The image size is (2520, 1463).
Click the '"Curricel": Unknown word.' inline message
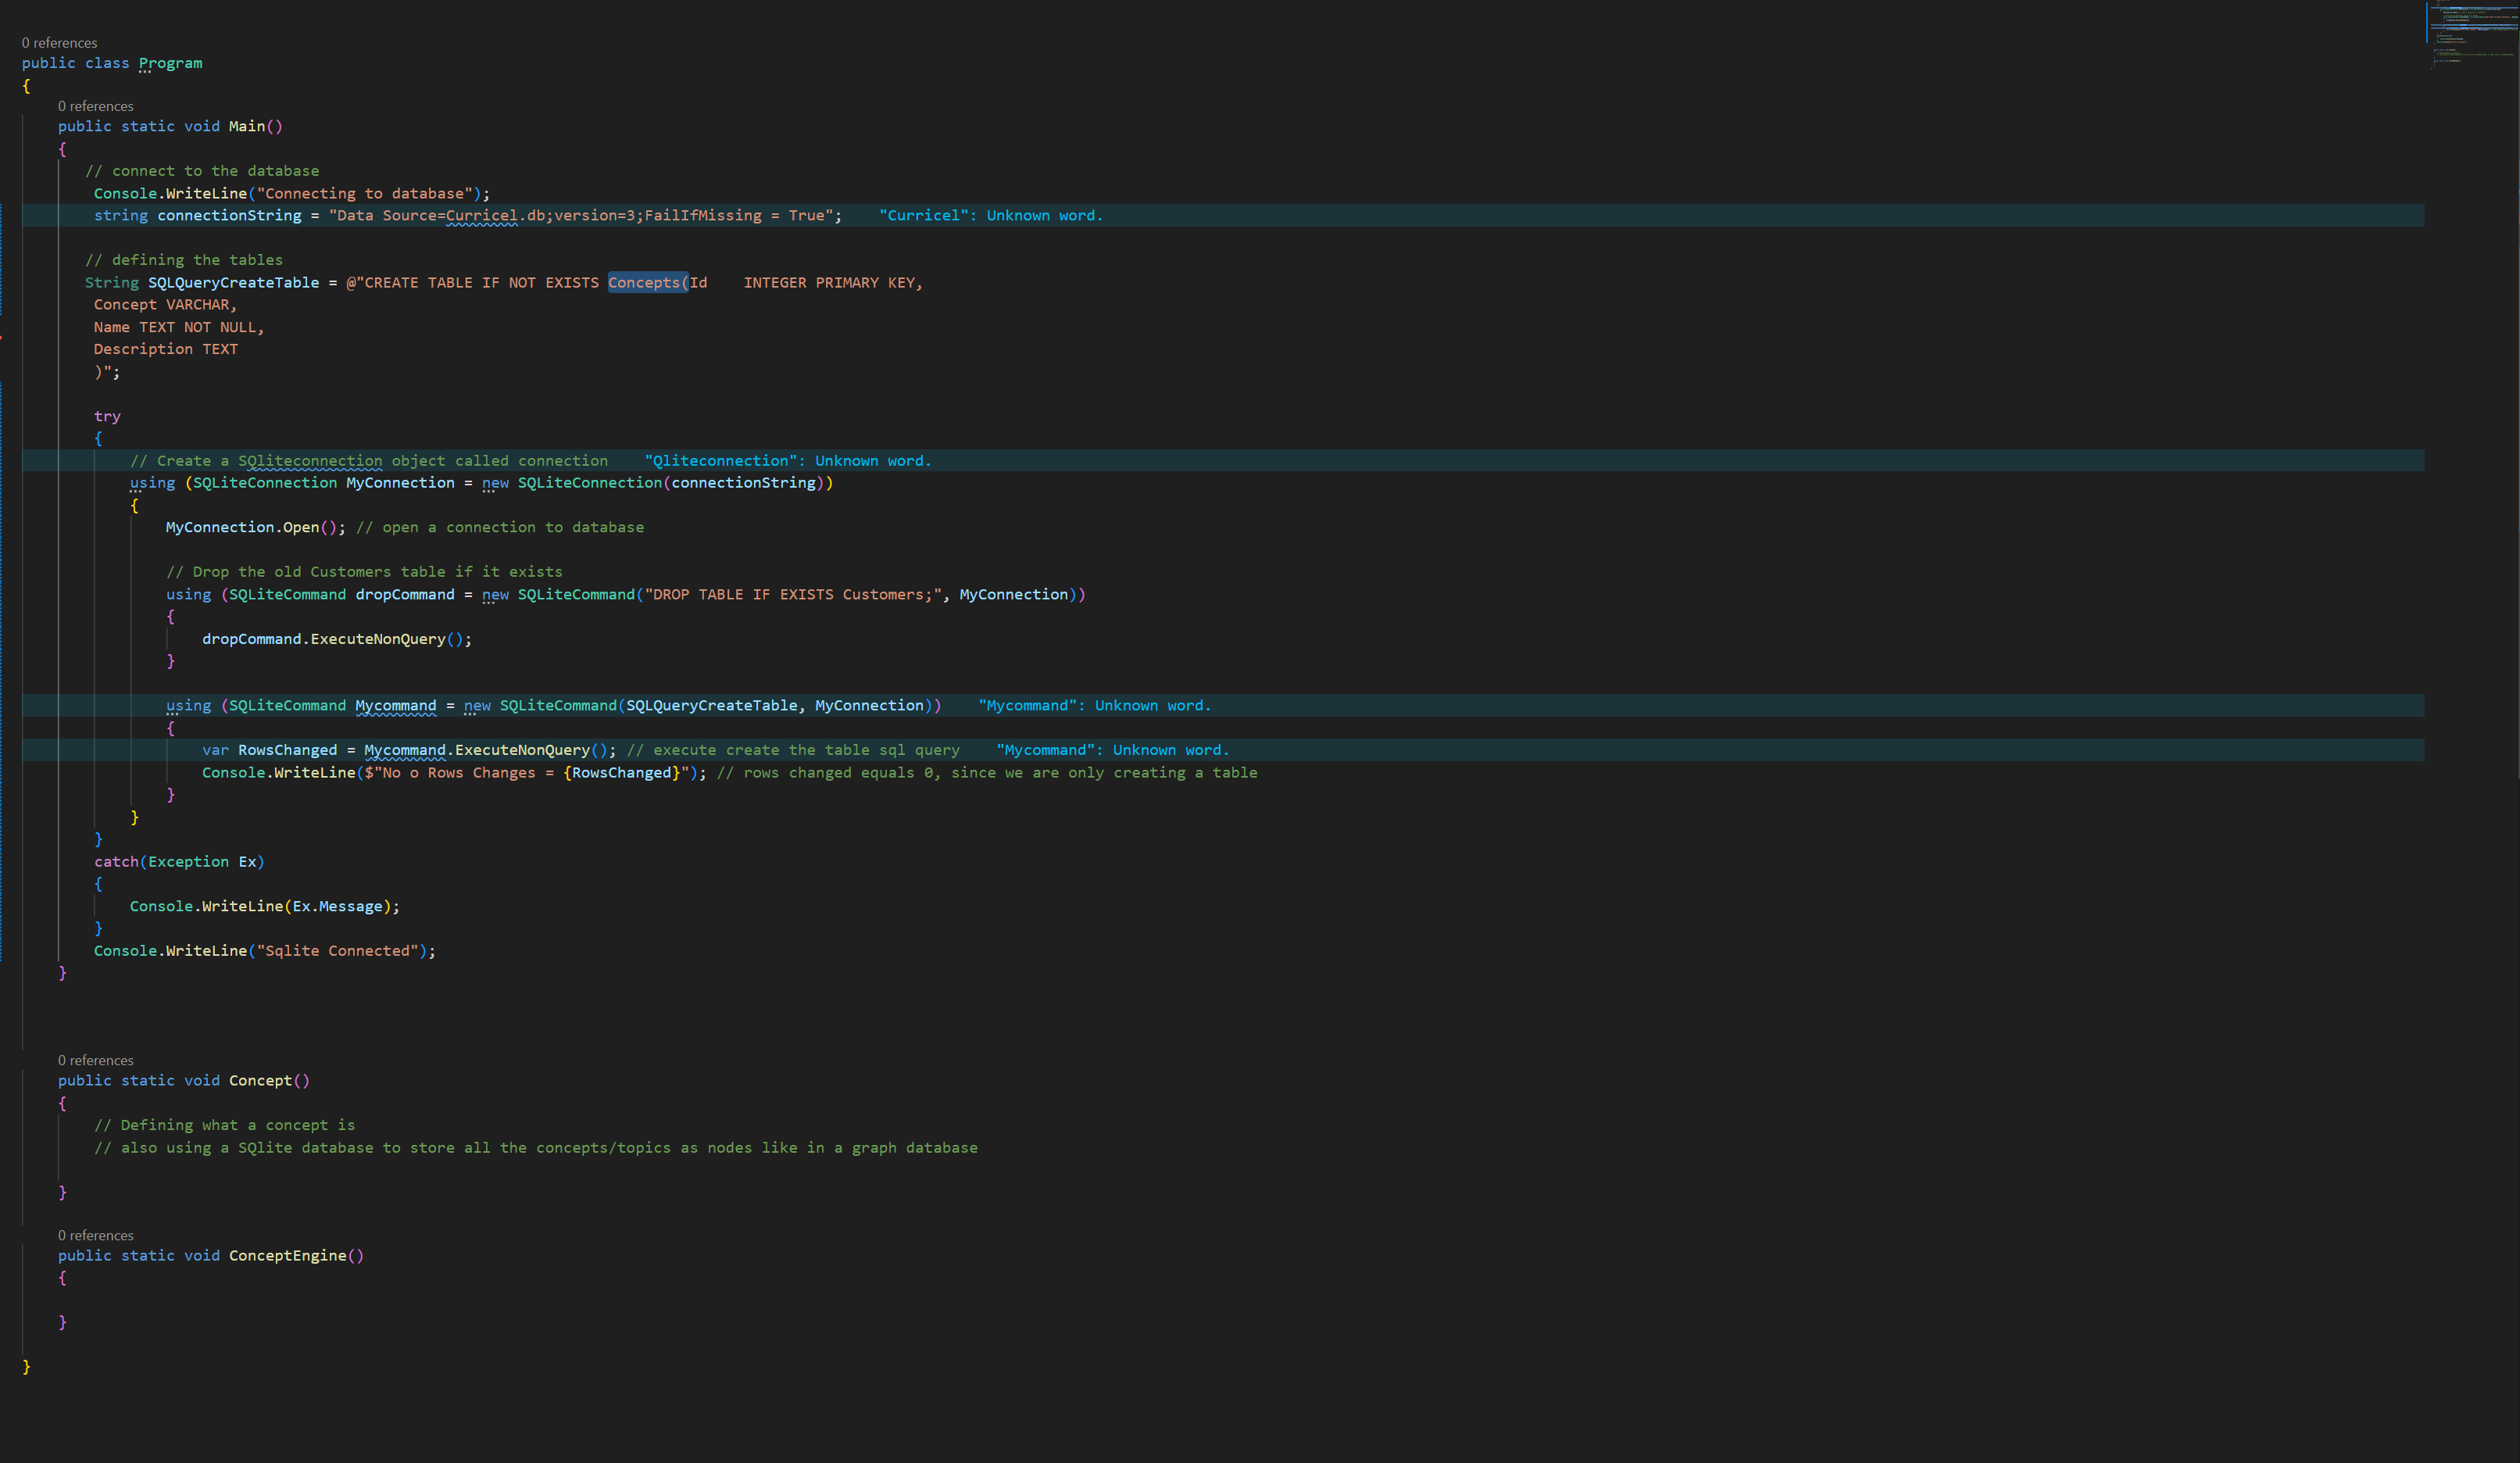tap(990, 215)
